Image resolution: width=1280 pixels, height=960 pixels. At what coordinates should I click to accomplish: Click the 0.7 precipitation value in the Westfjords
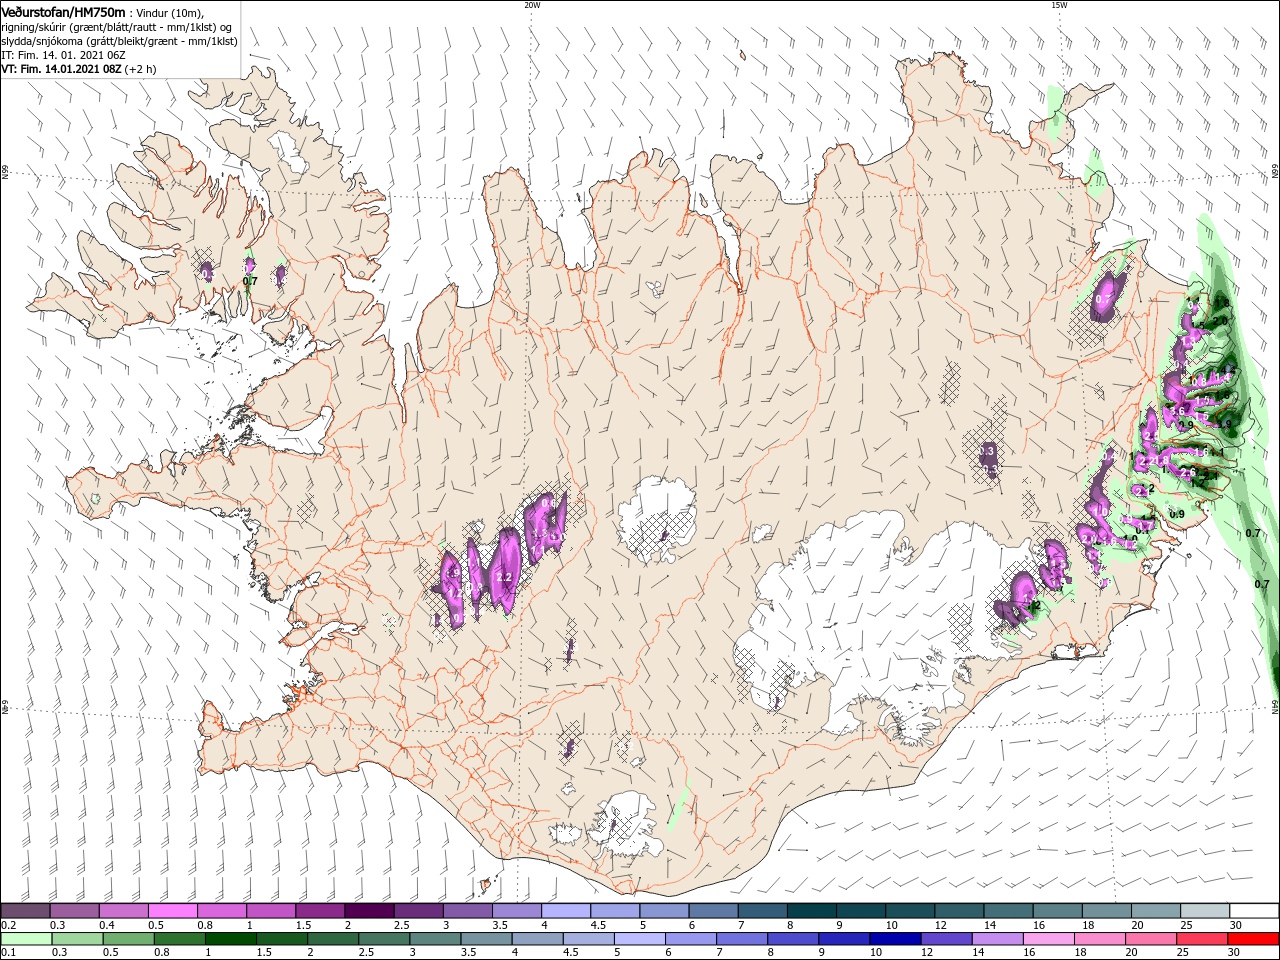pos(250,281)
